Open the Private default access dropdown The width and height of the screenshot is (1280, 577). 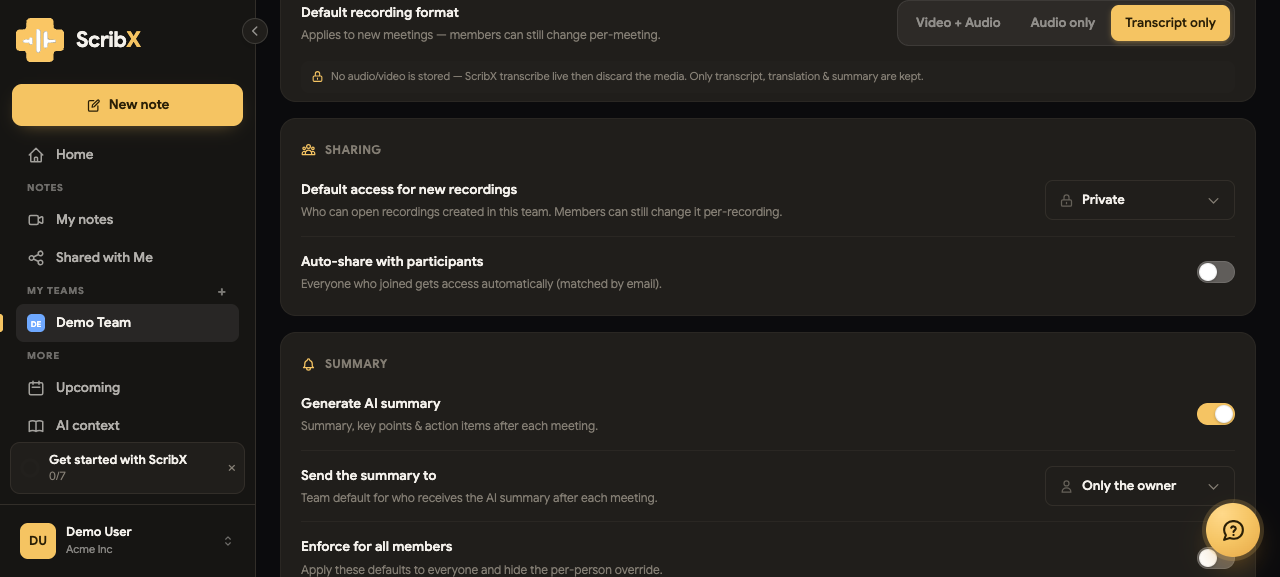1140,200
